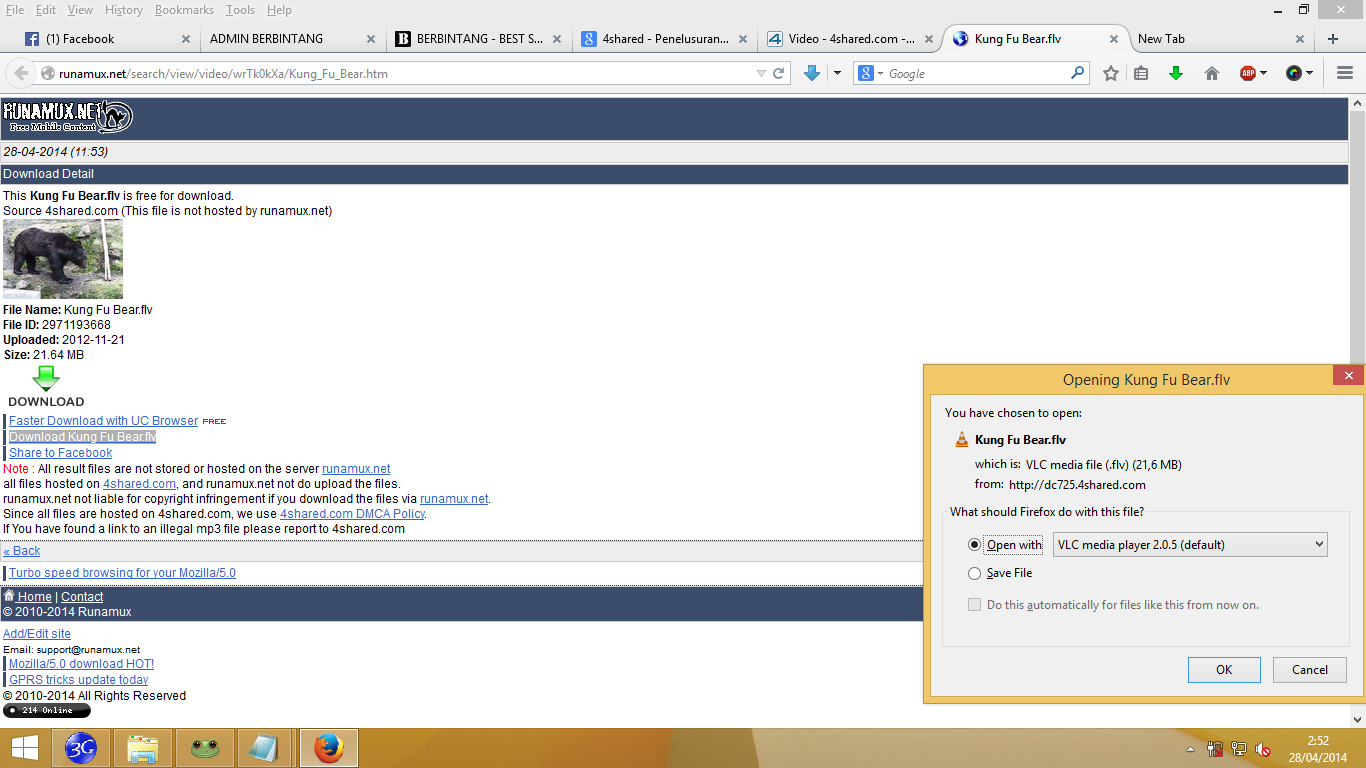Open color wheel addon dropdown arrow
Screen dimensions: 1366x768
[1309, 73]
